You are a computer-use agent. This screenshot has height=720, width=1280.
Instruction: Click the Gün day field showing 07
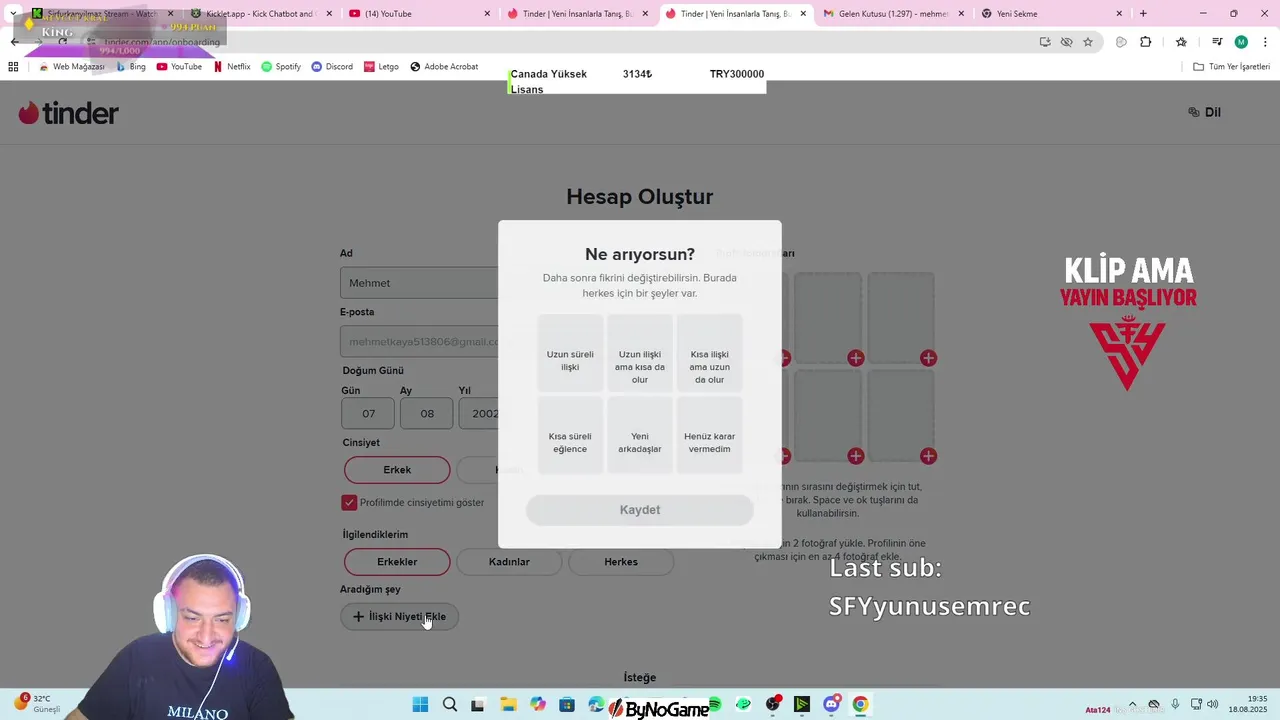point(368,413)
